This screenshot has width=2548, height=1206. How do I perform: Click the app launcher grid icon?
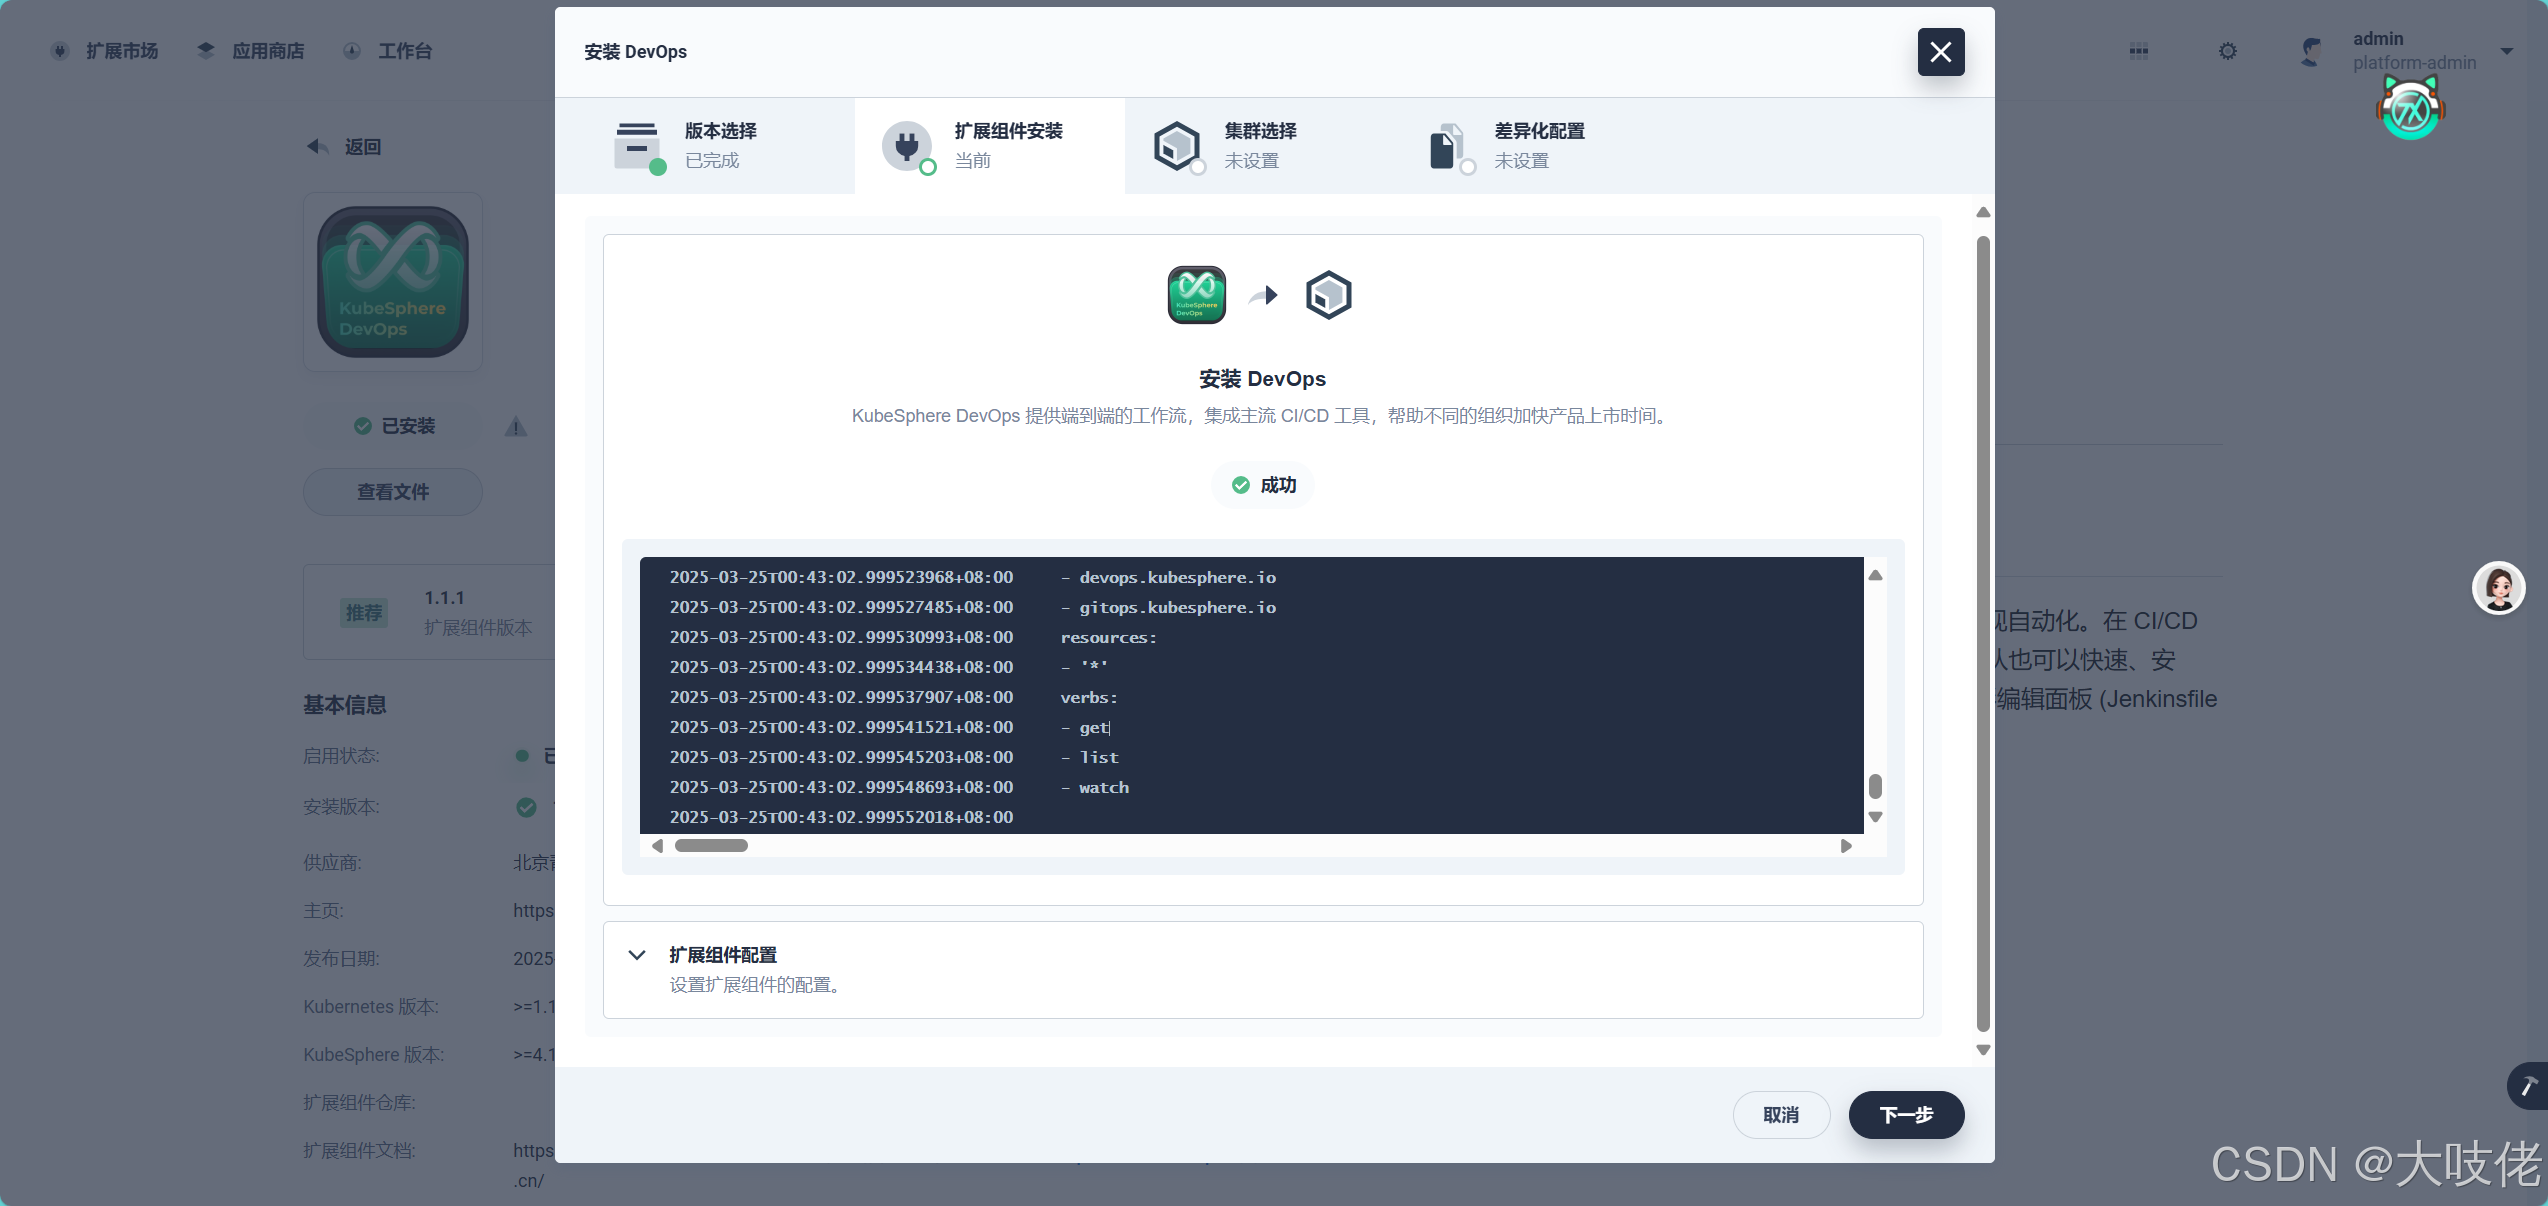pos(2138,51)
